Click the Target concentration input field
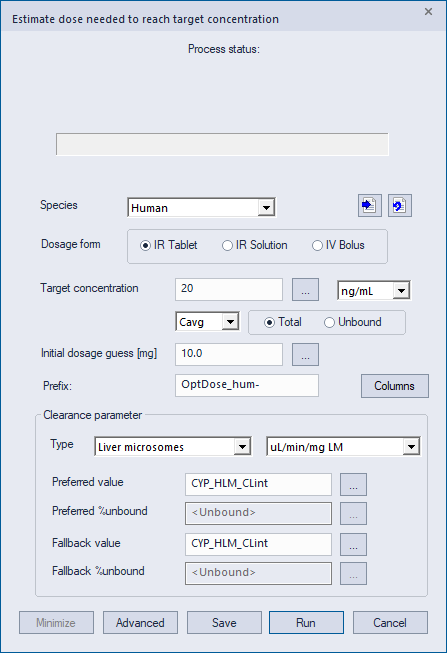Image resolution: width=447 pixels, height=653 pixels. click(229, 289)
